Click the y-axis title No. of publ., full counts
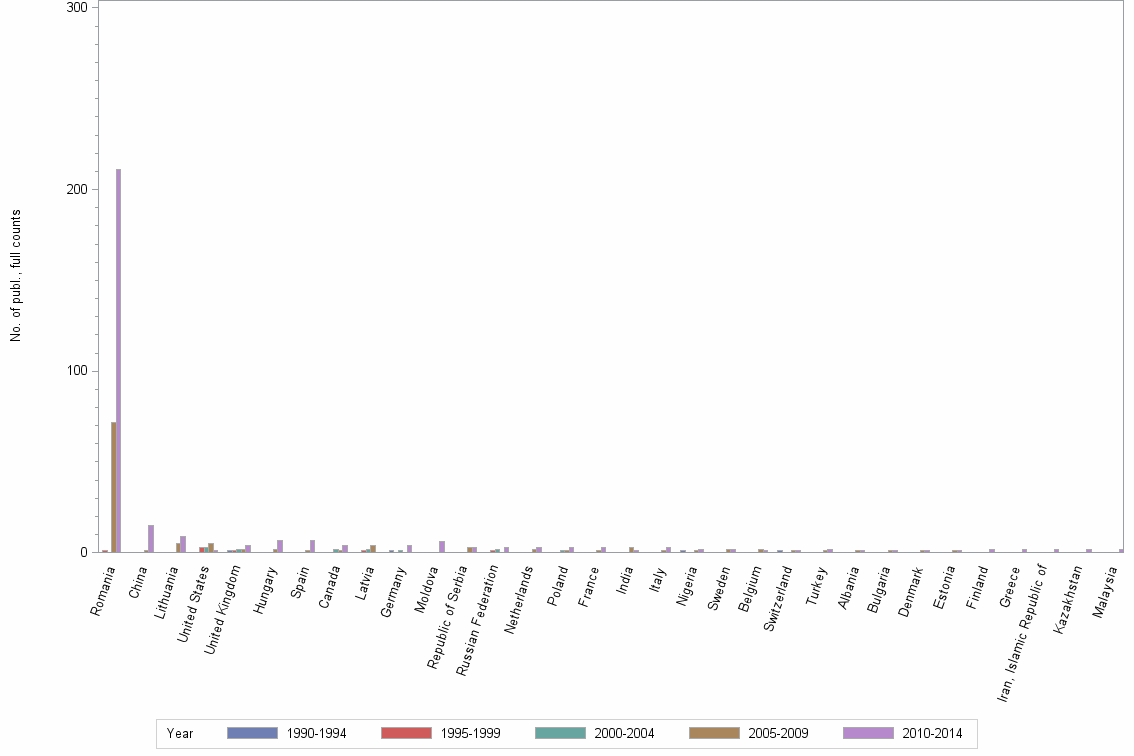 click(x=15, y=276)
